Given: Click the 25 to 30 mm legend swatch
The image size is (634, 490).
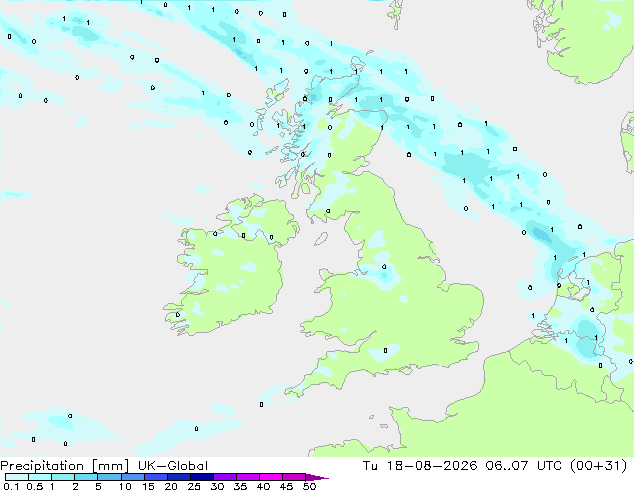Looking at the screenshot, I should click(x=201, y=477).
